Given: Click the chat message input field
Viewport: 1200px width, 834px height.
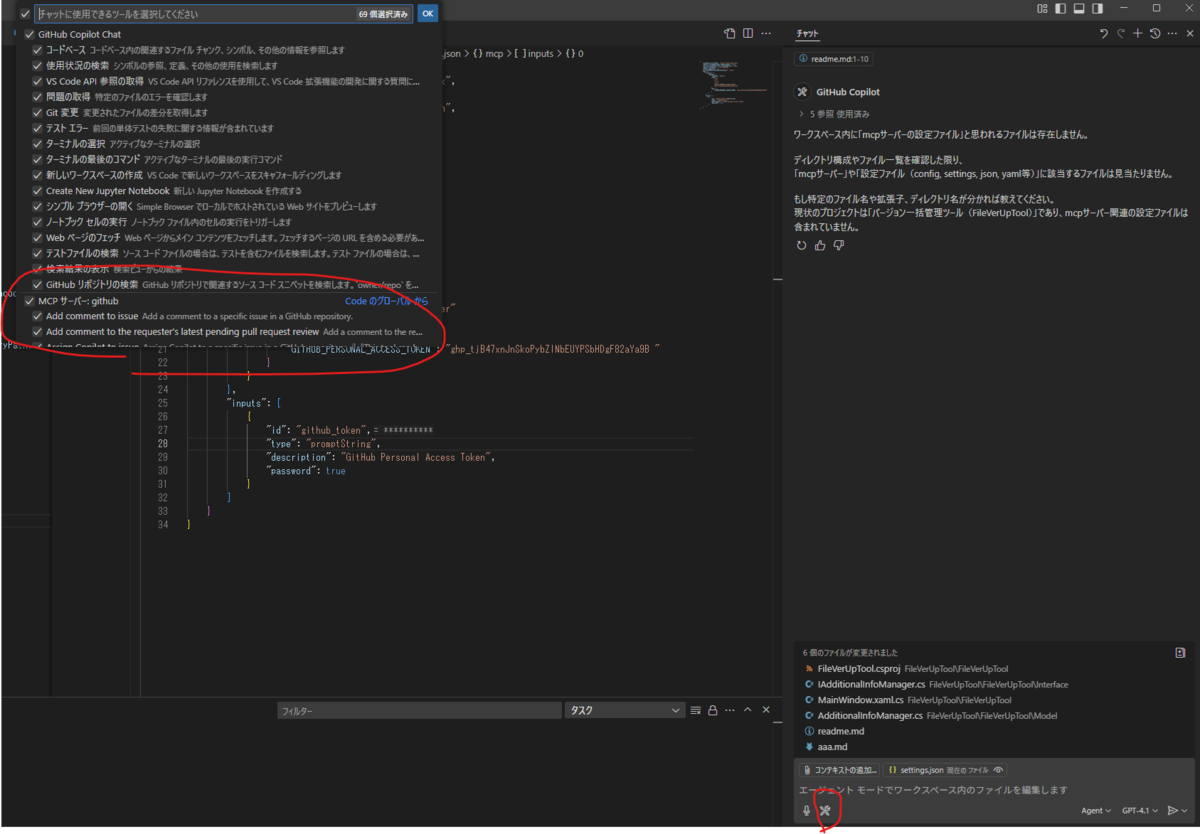Looking at the screenshot, I should 996,790.
